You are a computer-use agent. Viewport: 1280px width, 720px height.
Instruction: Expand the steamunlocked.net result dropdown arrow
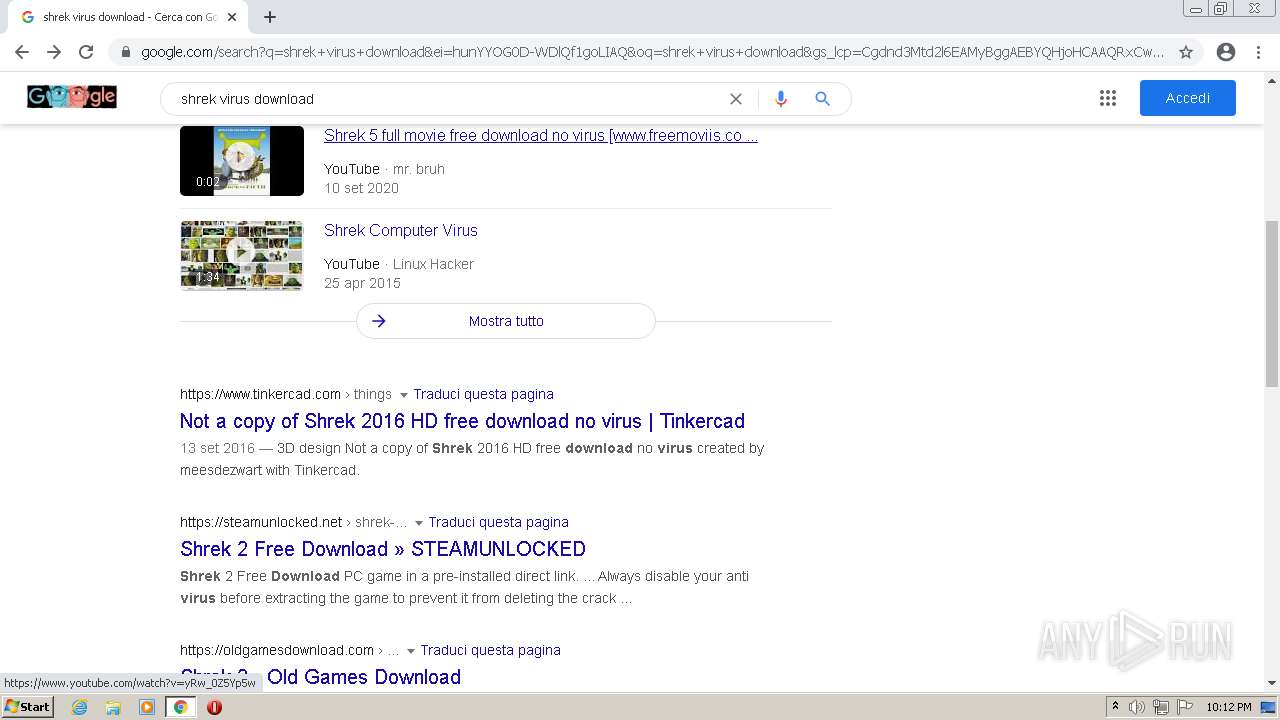tap(419, 523)
